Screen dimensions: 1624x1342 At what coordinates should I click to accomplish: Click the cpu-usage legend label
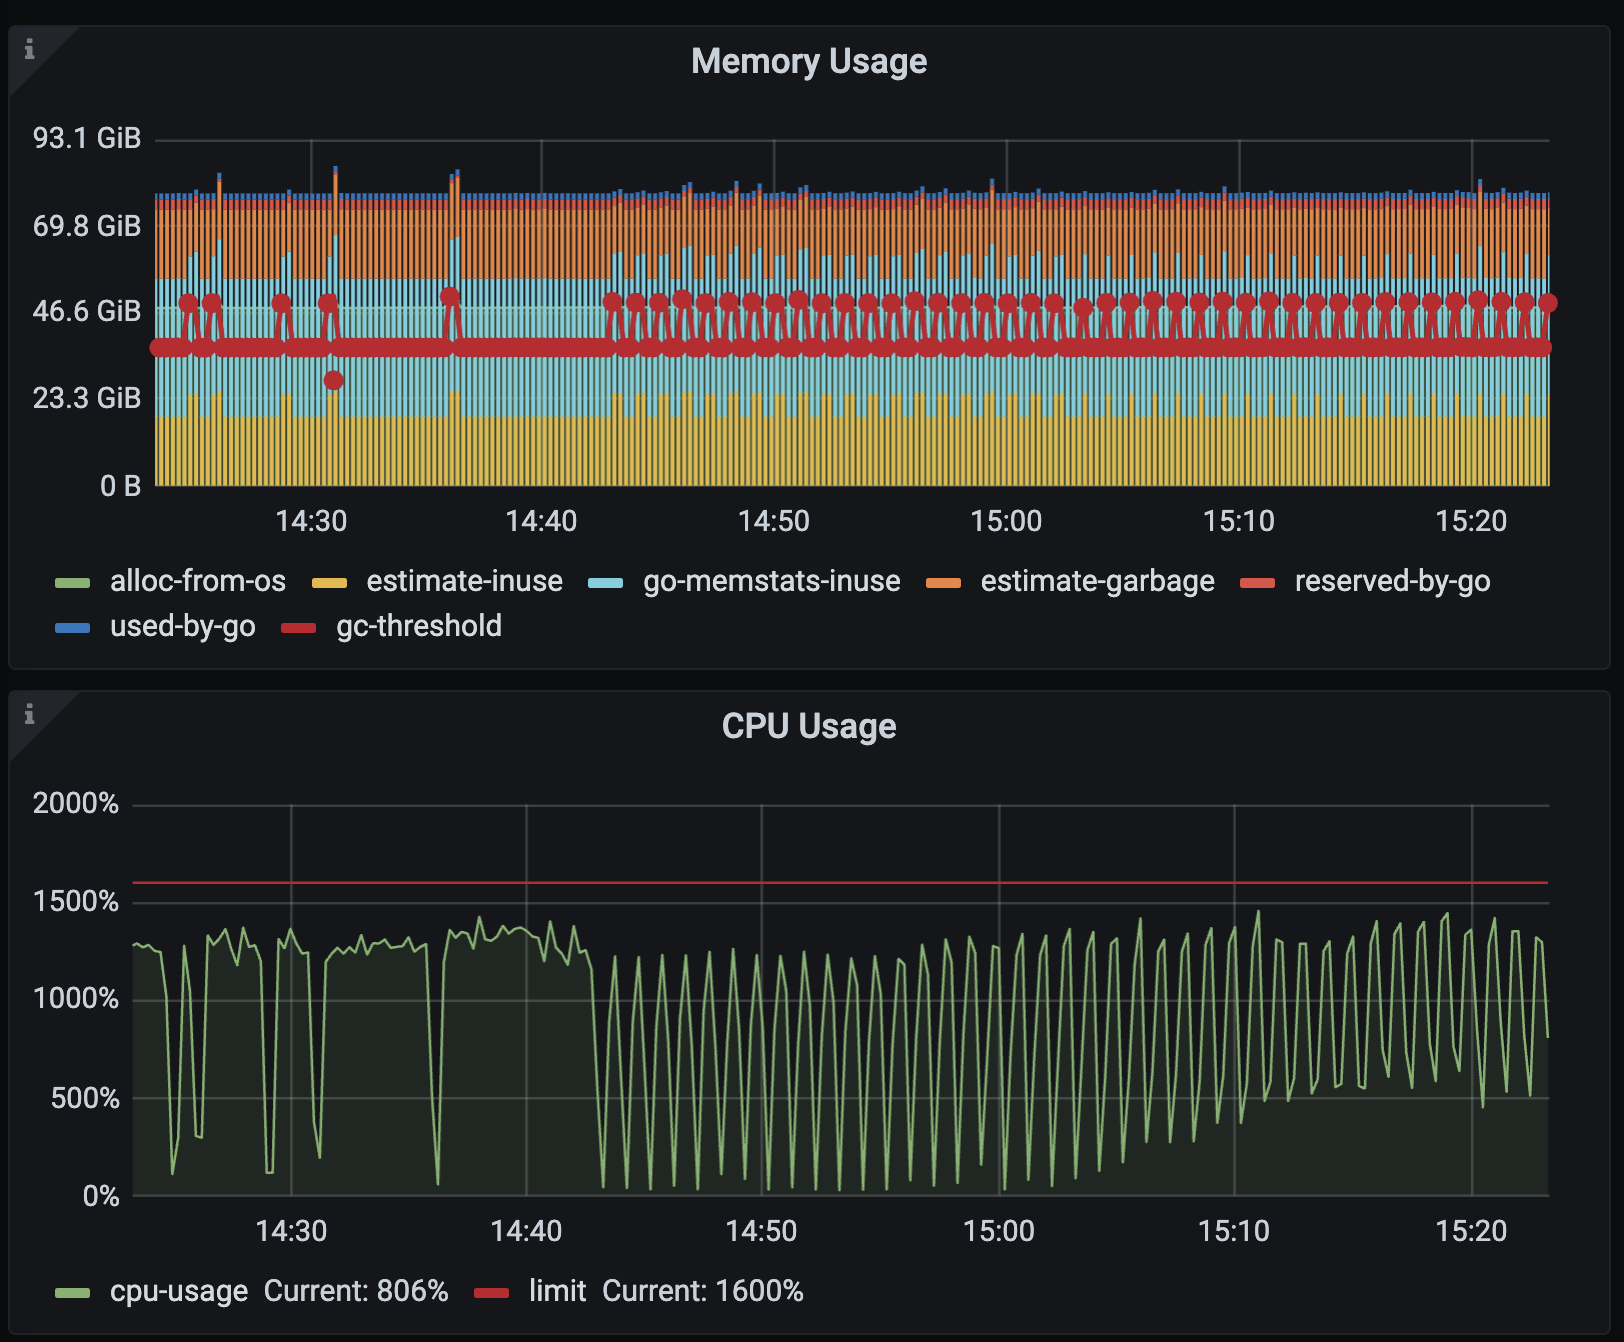pos(179,1291)
